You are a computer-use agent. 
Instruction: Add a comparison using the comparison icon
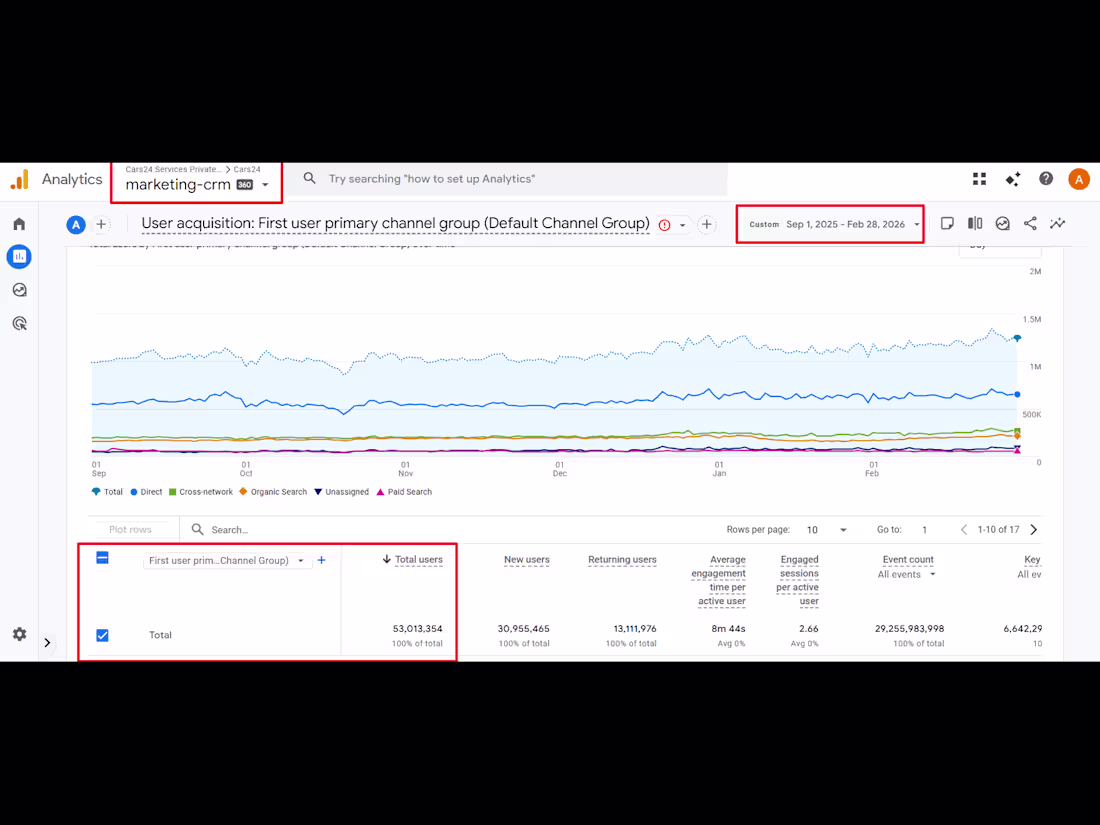(x=975, y=223)
